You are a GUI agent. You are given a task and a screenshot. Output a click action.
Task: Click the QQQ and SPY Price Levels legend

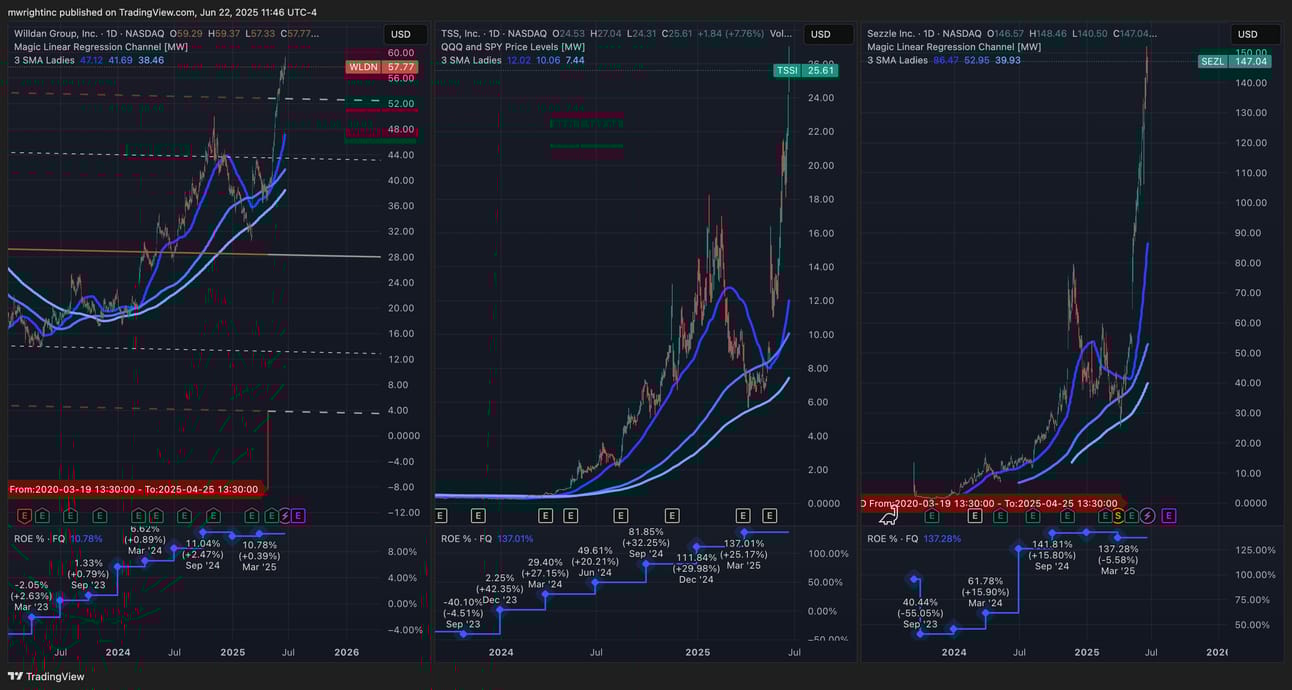pos(513,46)
